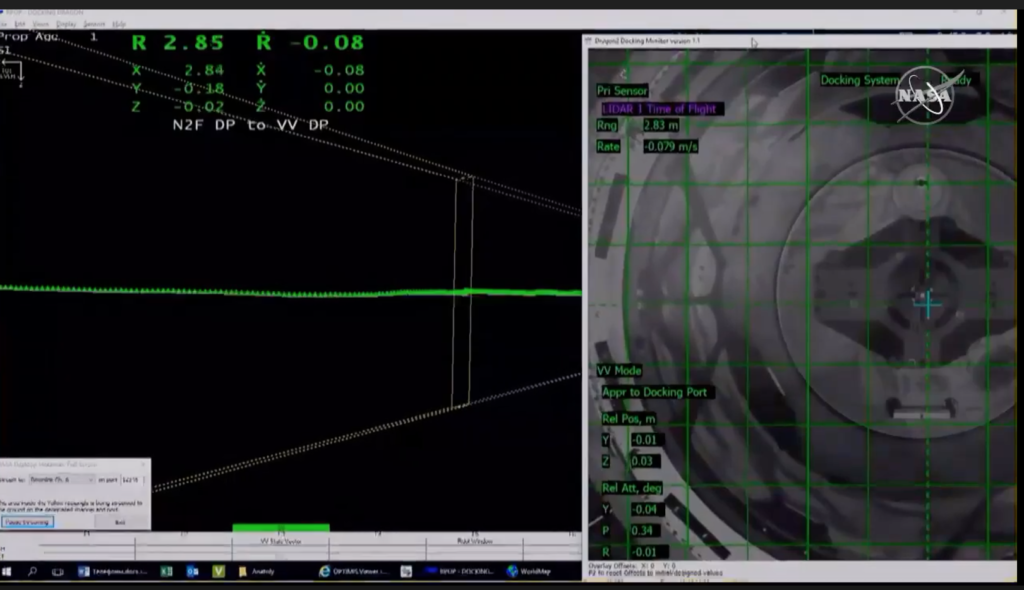Open the Display menu in RPOP
1024x590 pixels.
[x=66, y=24]
